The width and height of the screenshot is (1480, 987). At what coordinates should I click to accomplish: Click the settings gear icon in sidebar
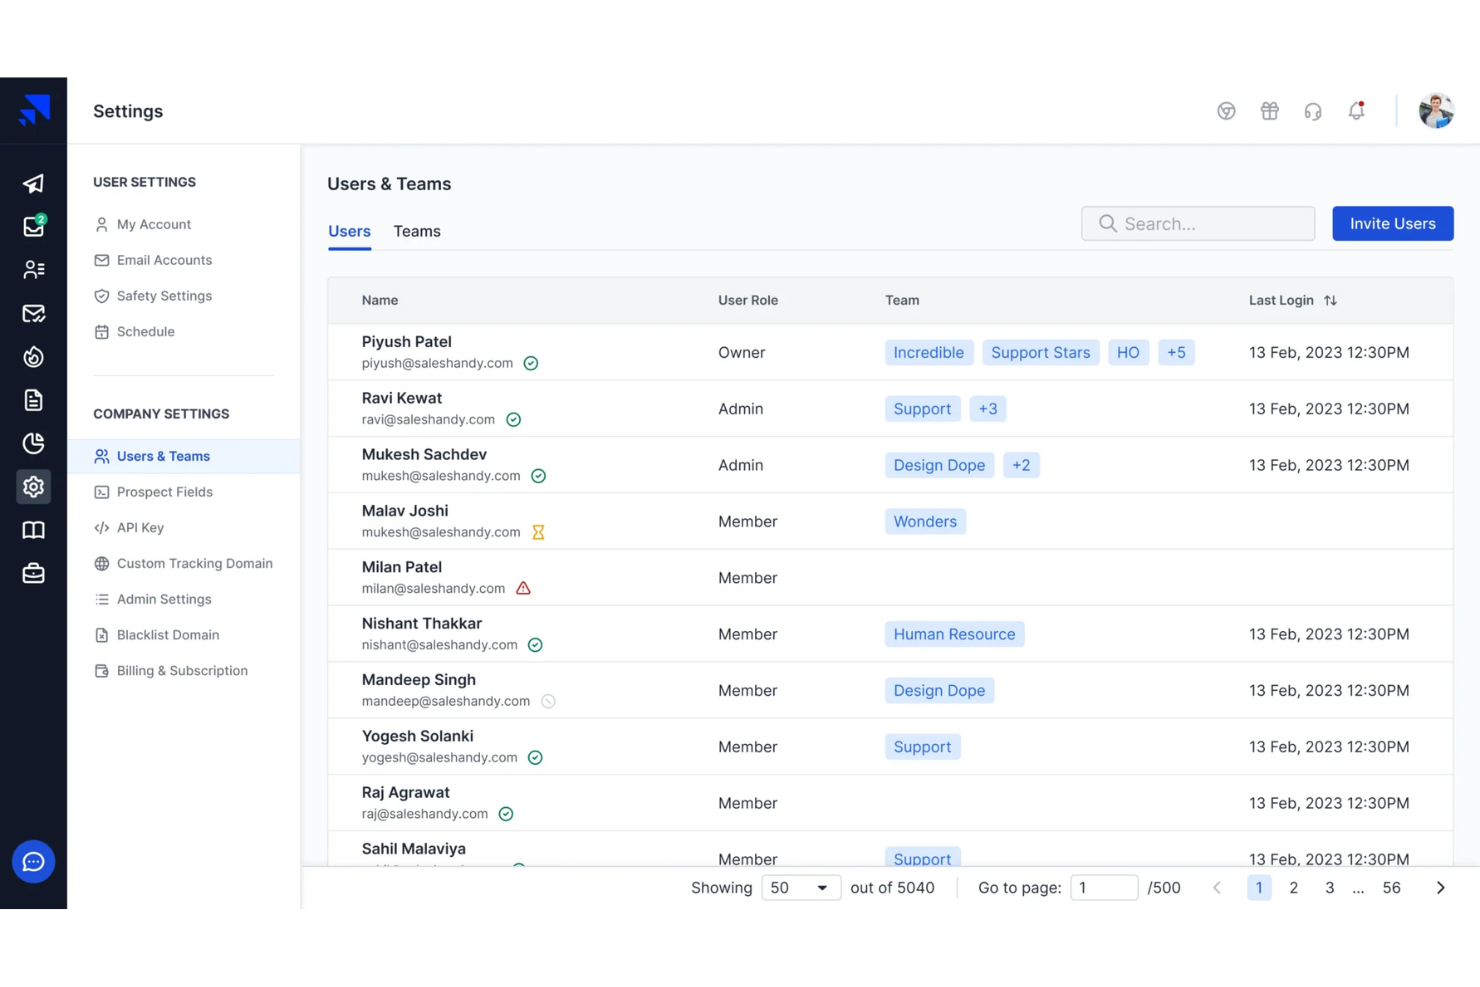[x=33, y=487]
